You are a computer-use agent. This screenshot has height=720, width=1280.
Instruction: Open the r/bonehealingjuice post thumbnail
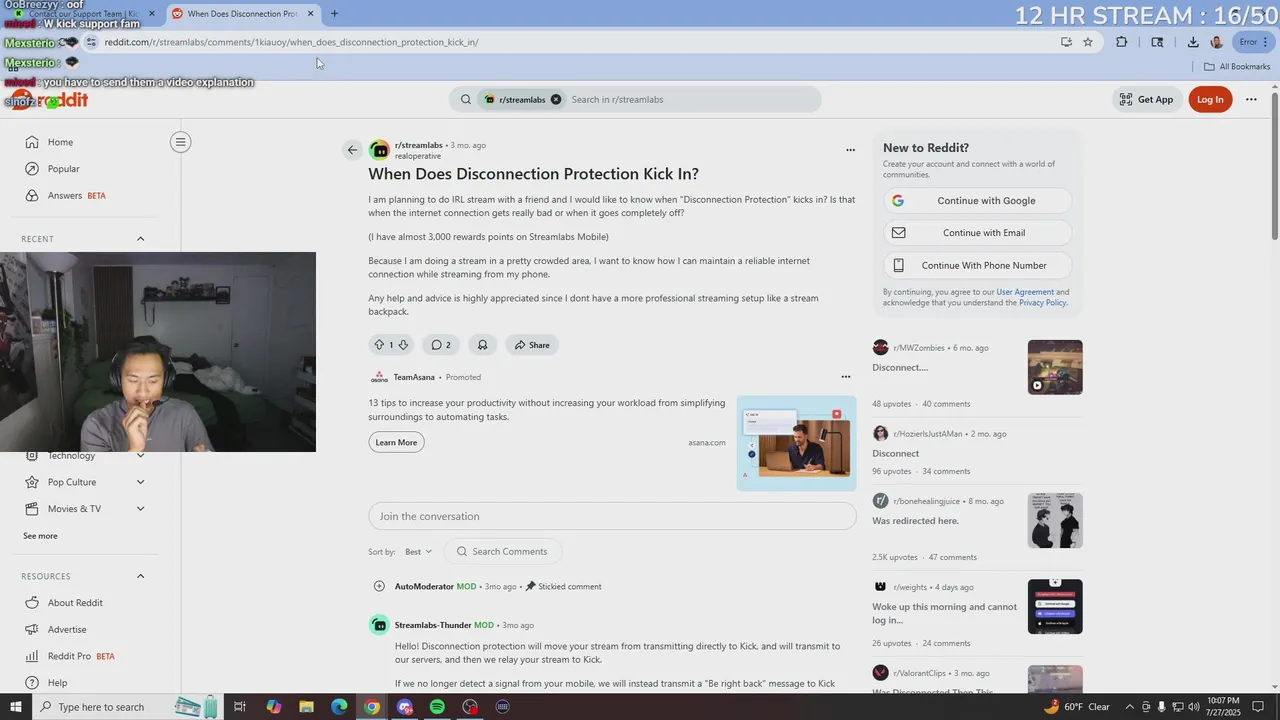(1055, 520)
